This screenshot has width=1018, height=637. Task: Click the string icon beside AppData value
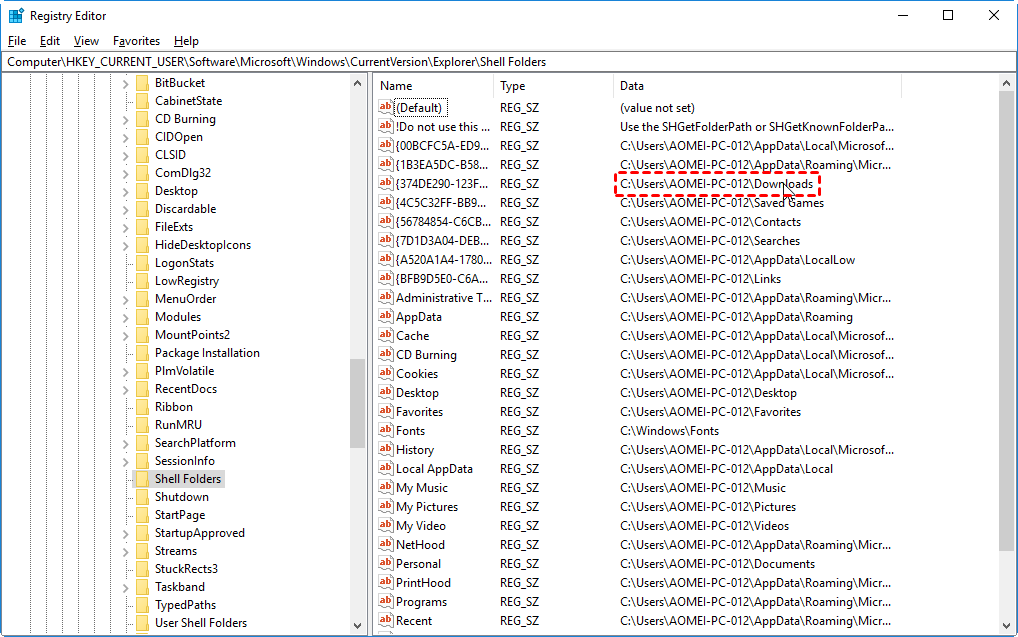386,316
